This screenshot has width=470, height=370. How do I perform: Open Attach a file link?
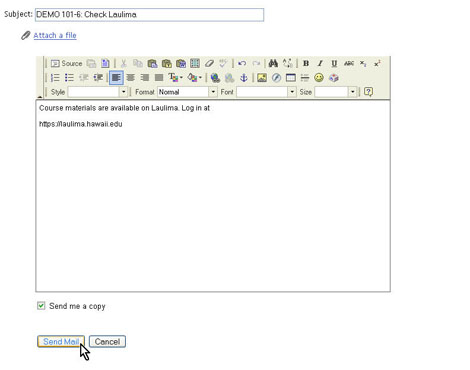(x=55, y=35)
